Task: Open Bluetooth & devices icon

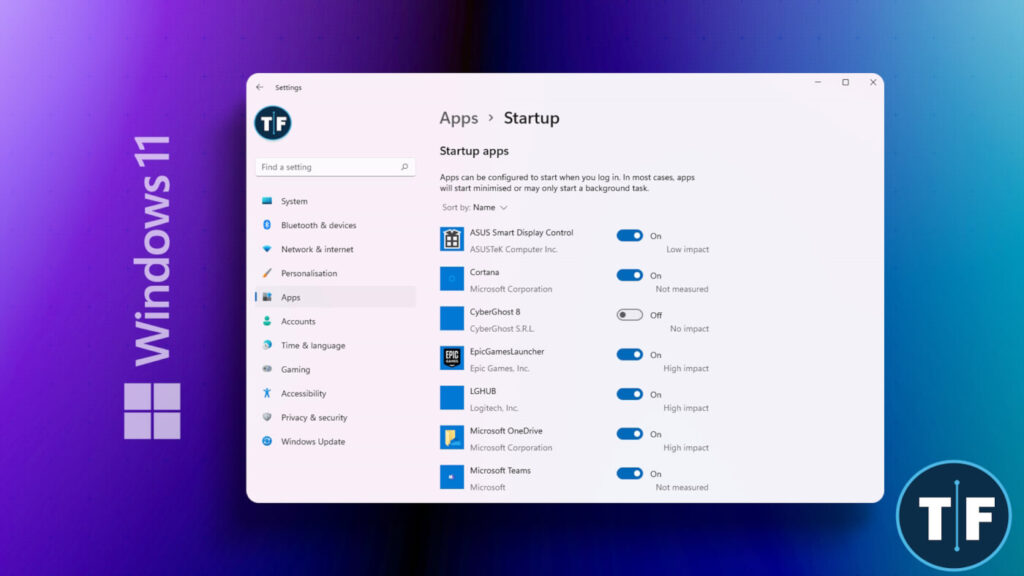Action: (267, 225)
